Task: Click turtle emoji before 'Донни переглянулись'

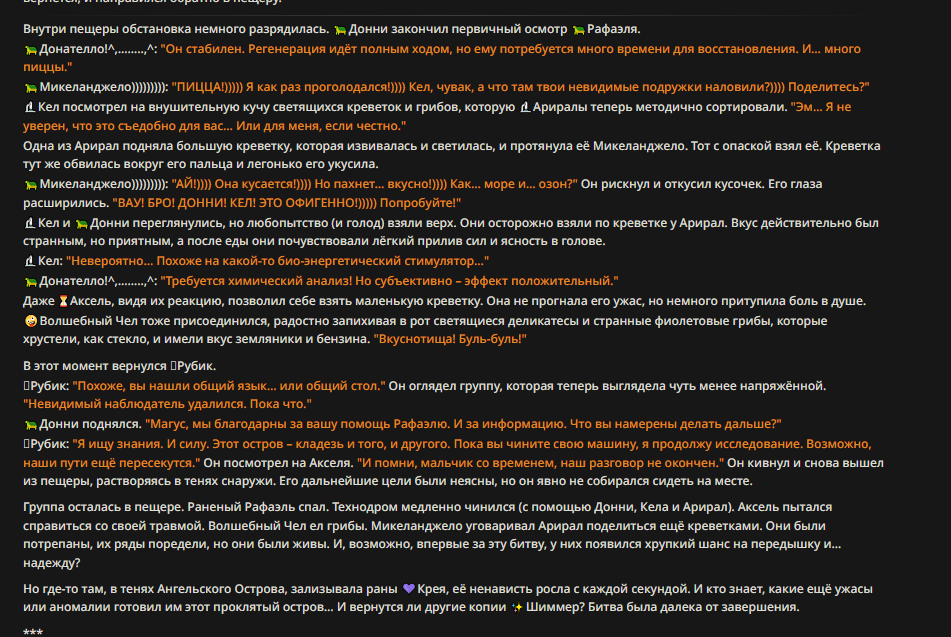Action: (81, 224)
